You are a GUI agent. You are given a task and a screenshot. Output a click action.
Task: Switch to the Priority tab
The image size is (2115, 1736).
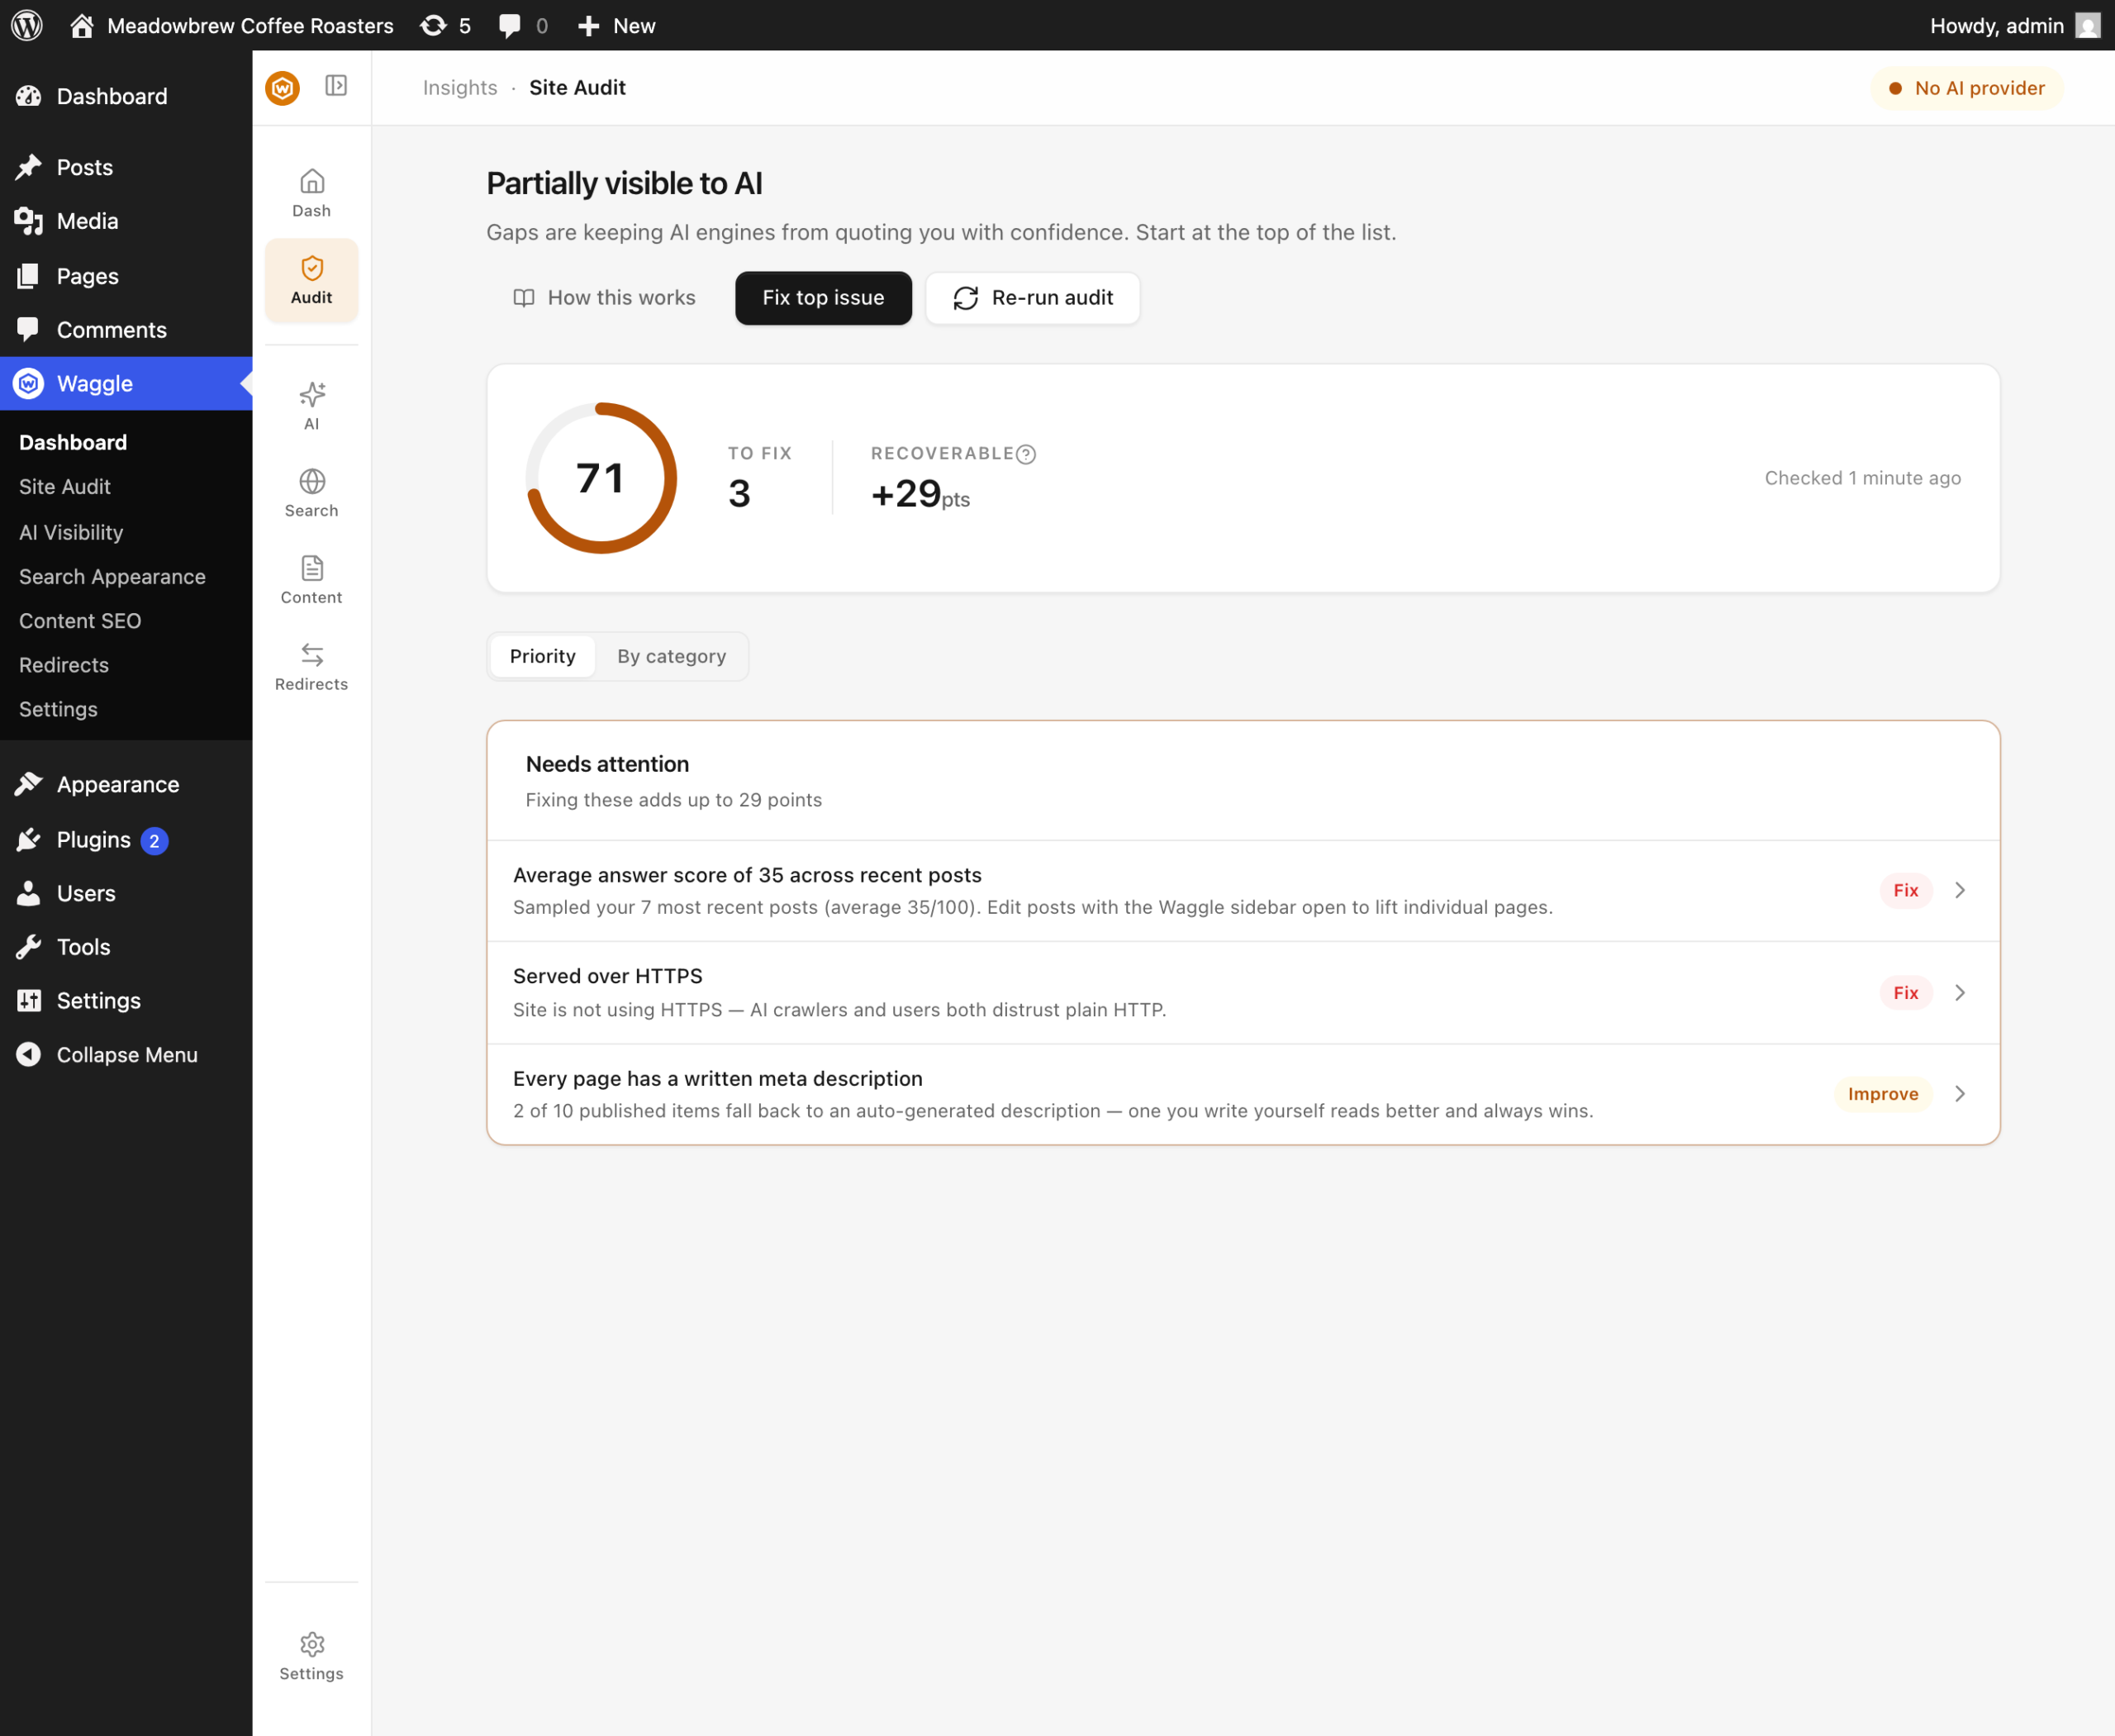tap(543, 656)
